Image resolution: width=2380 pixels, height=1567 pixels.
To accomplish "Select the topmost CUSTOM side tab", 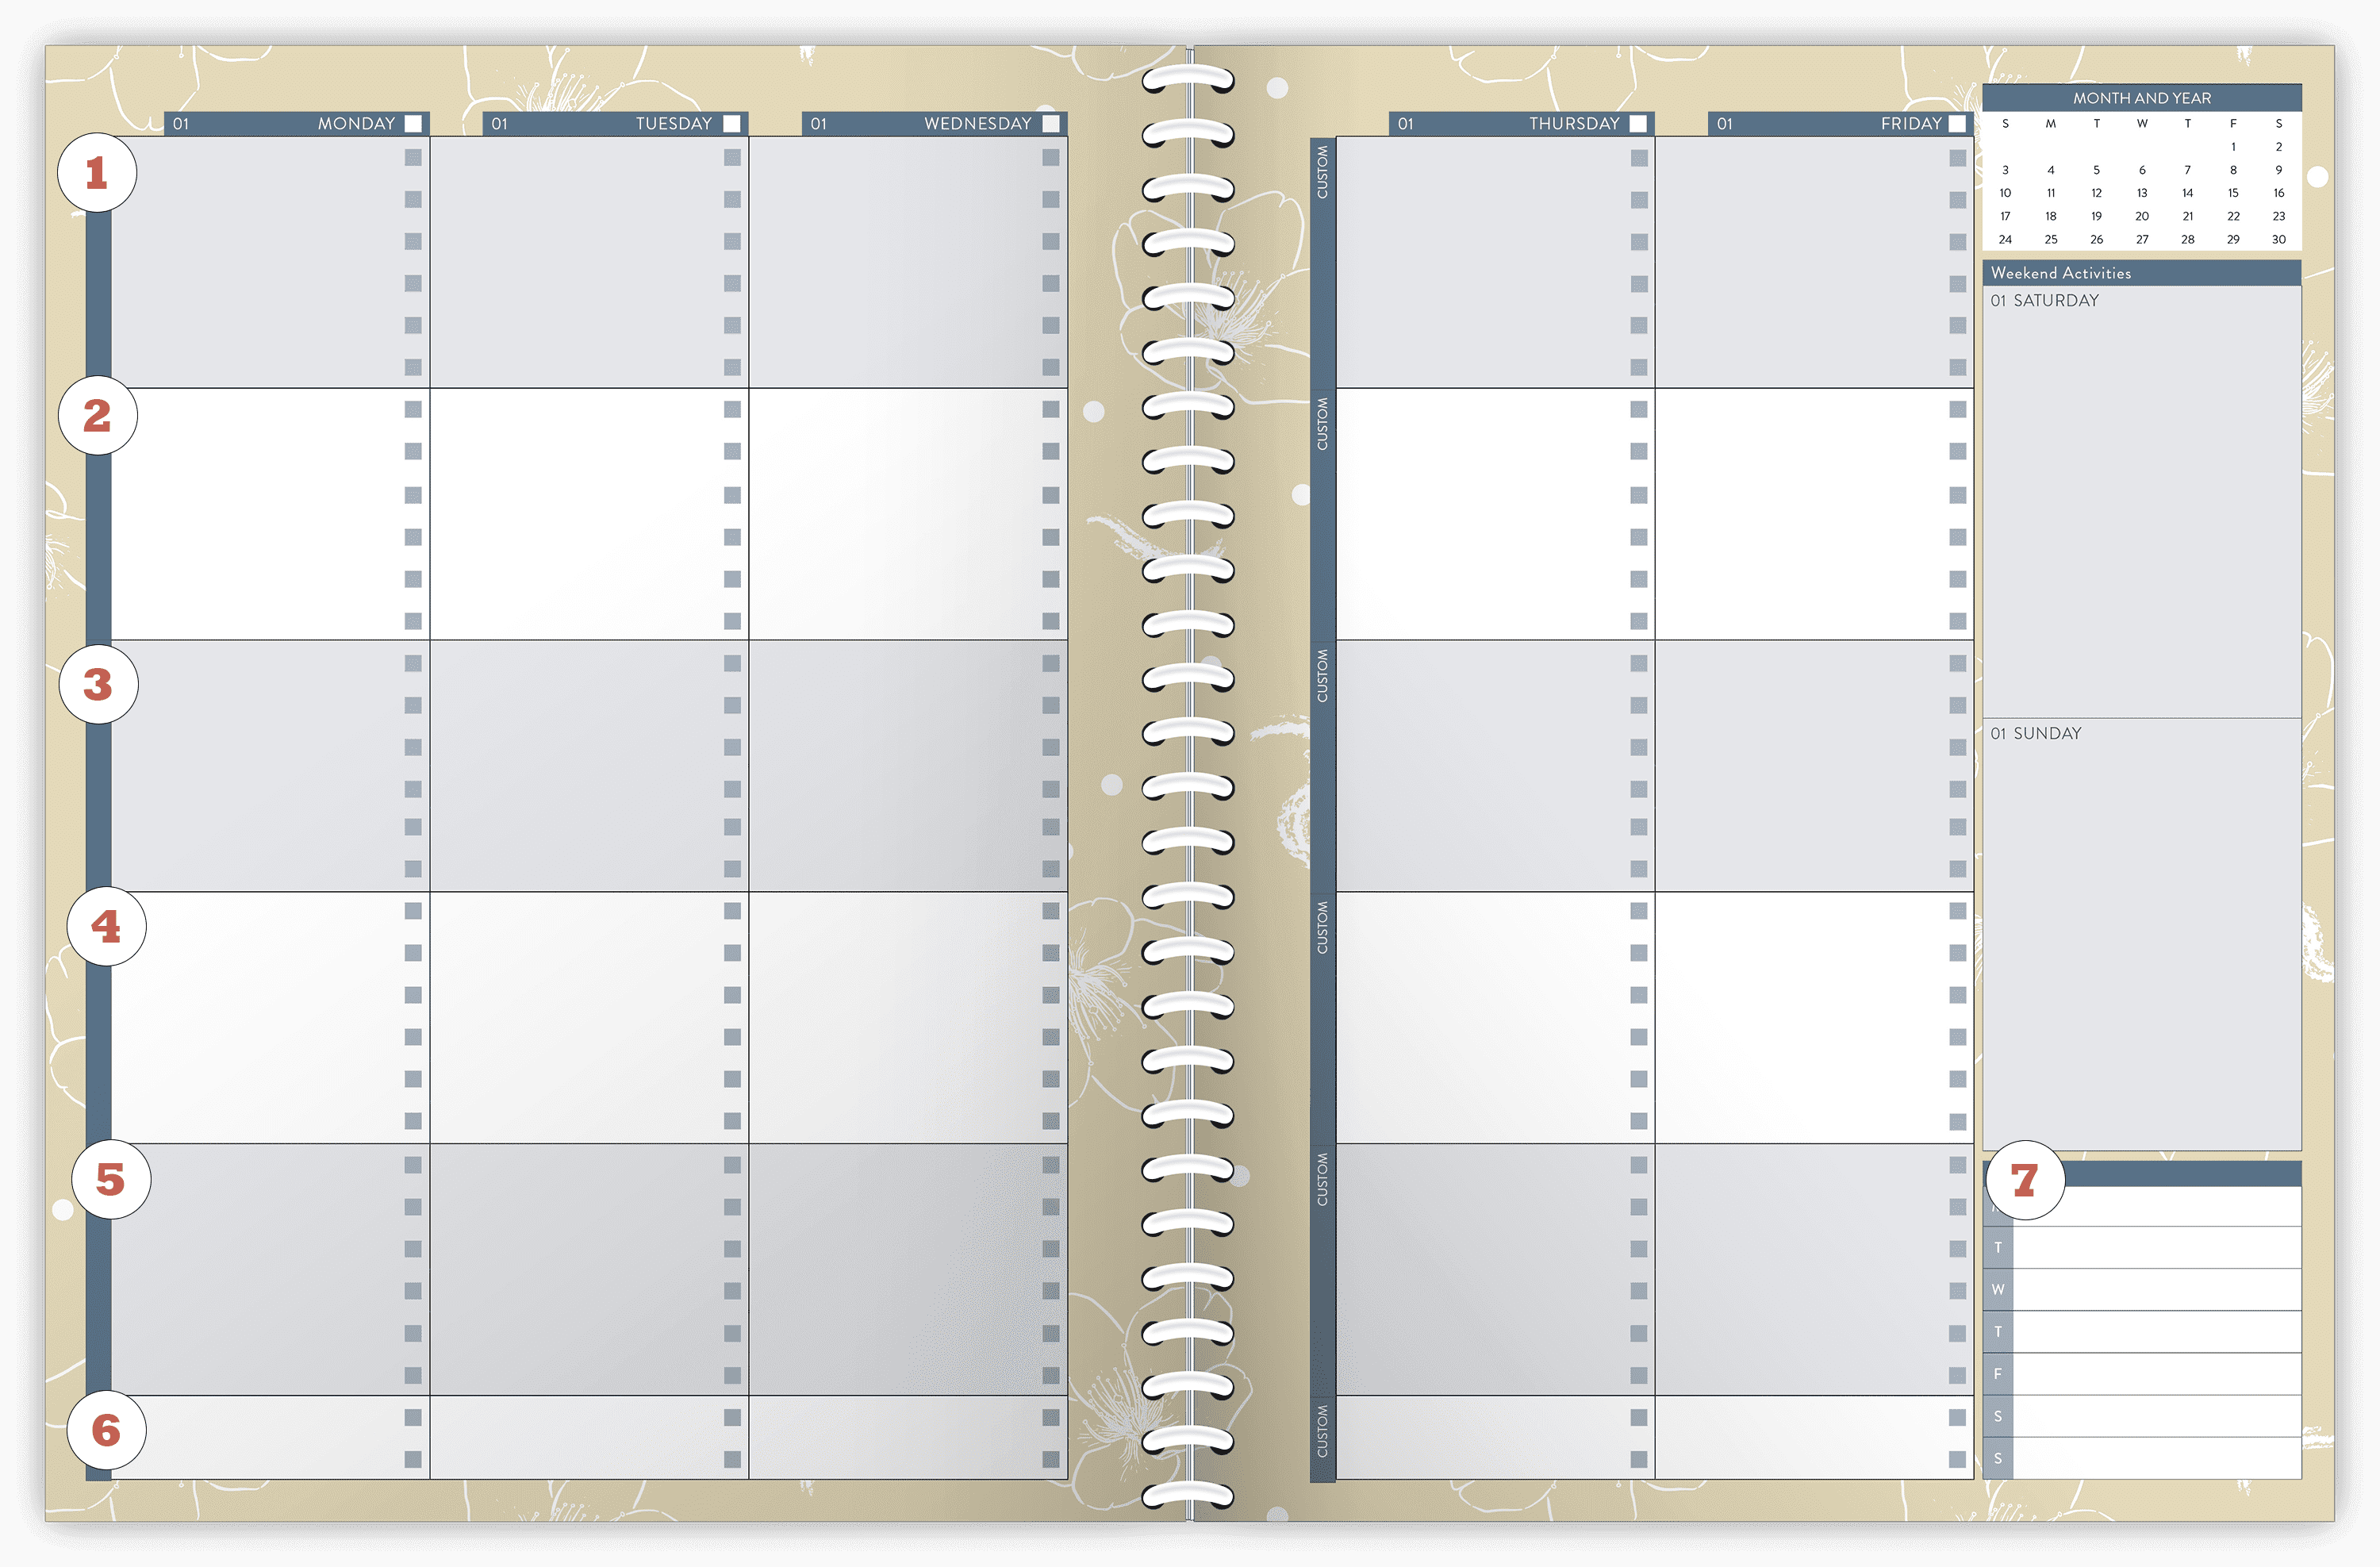I will [x=1322, y=172].
